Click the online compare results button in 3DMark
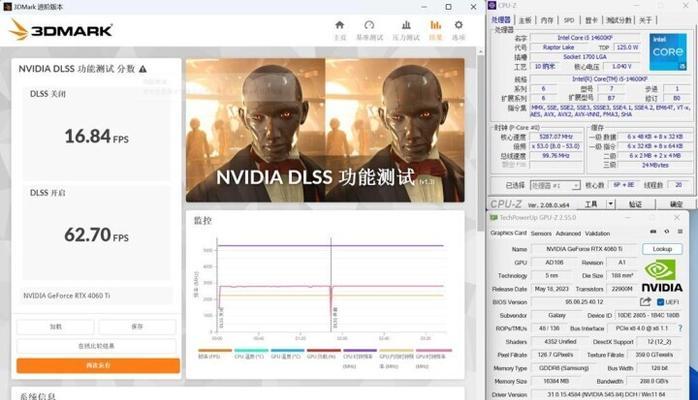The image size is (698, 400). point(97,346)
